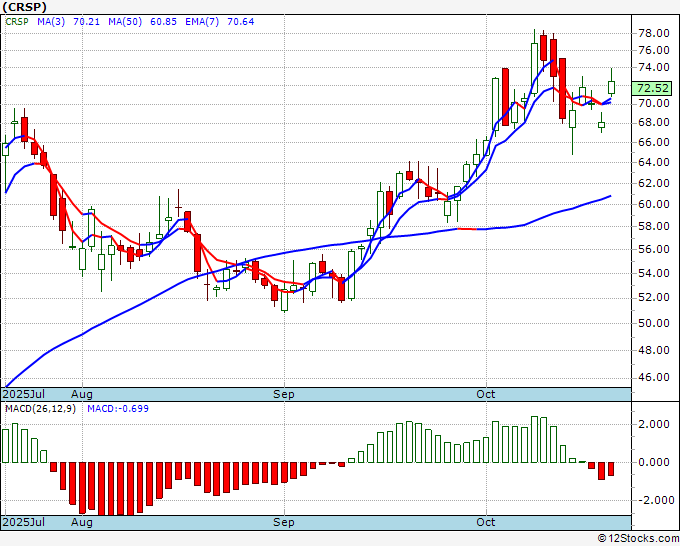Viewport: 680px width, 546px height.
Task: Click the 58.00 price axis label
Action: click(x=654, y=226)
